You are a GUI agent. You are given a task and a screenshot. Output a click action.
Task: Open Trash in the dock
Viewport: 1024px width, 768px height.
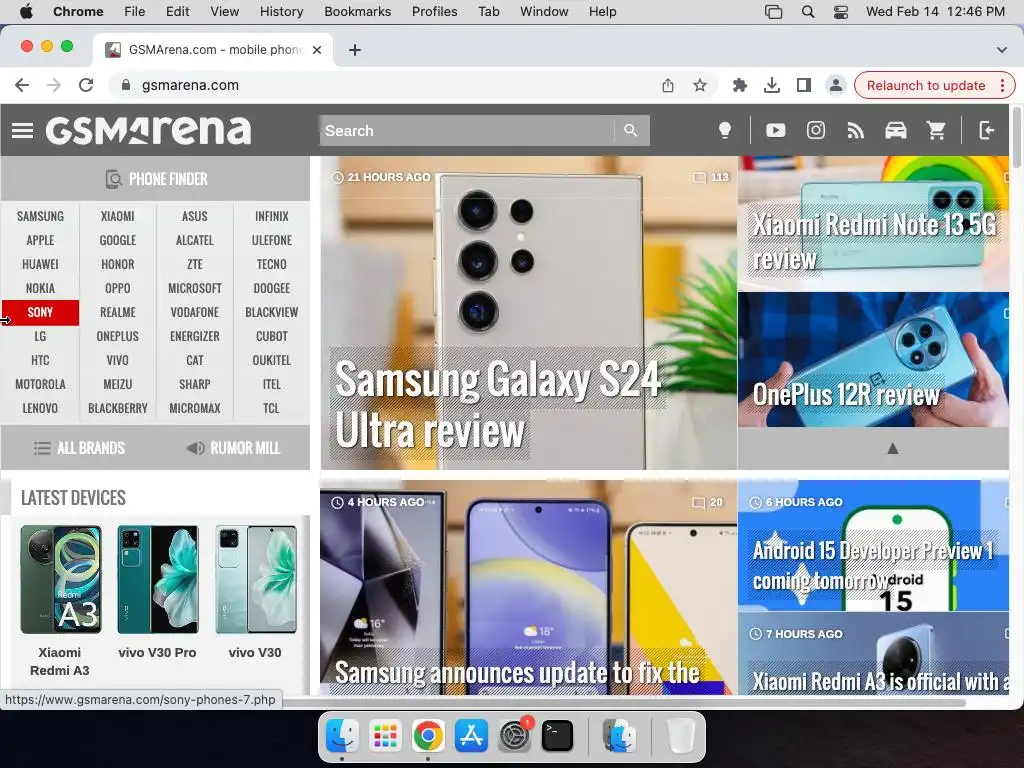tap(680, 736)
